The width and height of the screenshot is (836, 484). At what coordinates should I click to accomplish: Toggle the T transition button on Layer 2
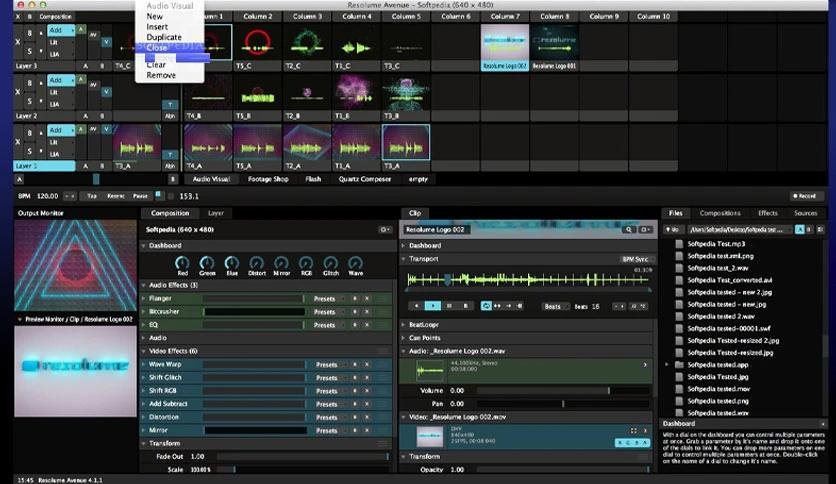tap(170, 104)
